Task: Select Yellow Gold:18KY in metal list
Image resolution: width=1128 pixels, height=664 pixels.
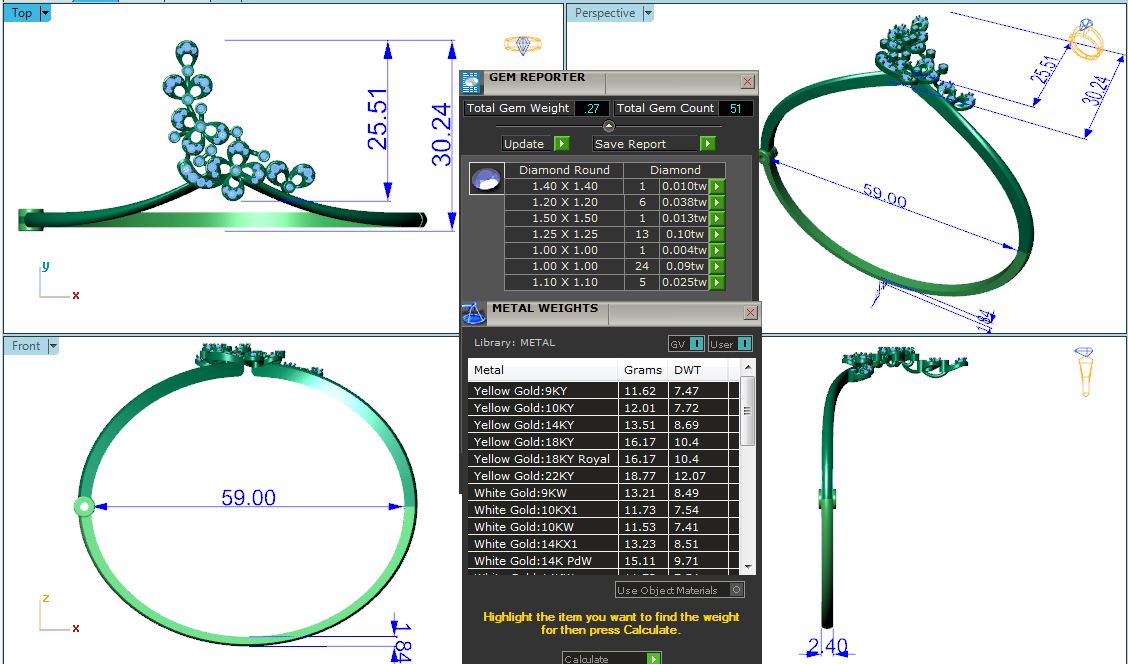Action: point(542,442)
